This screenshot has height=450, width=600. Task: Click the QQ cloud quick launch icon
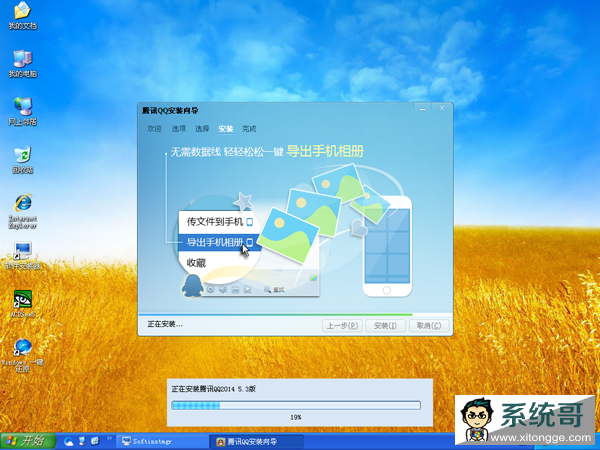(x=68, y=441)
